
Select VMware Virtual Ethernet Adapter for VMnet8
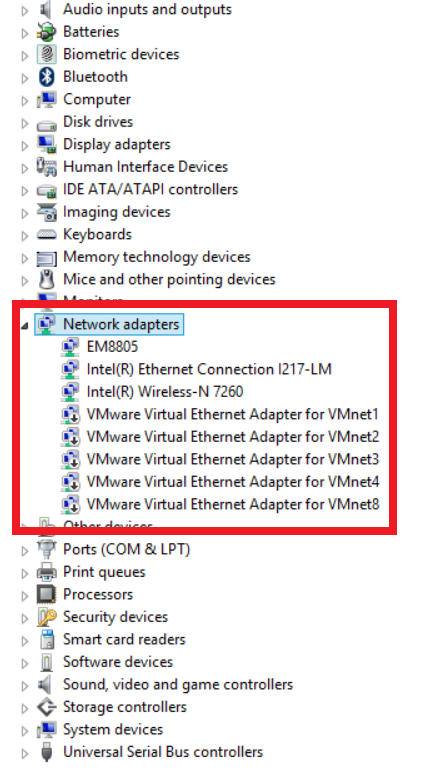[x=233, y=504]
